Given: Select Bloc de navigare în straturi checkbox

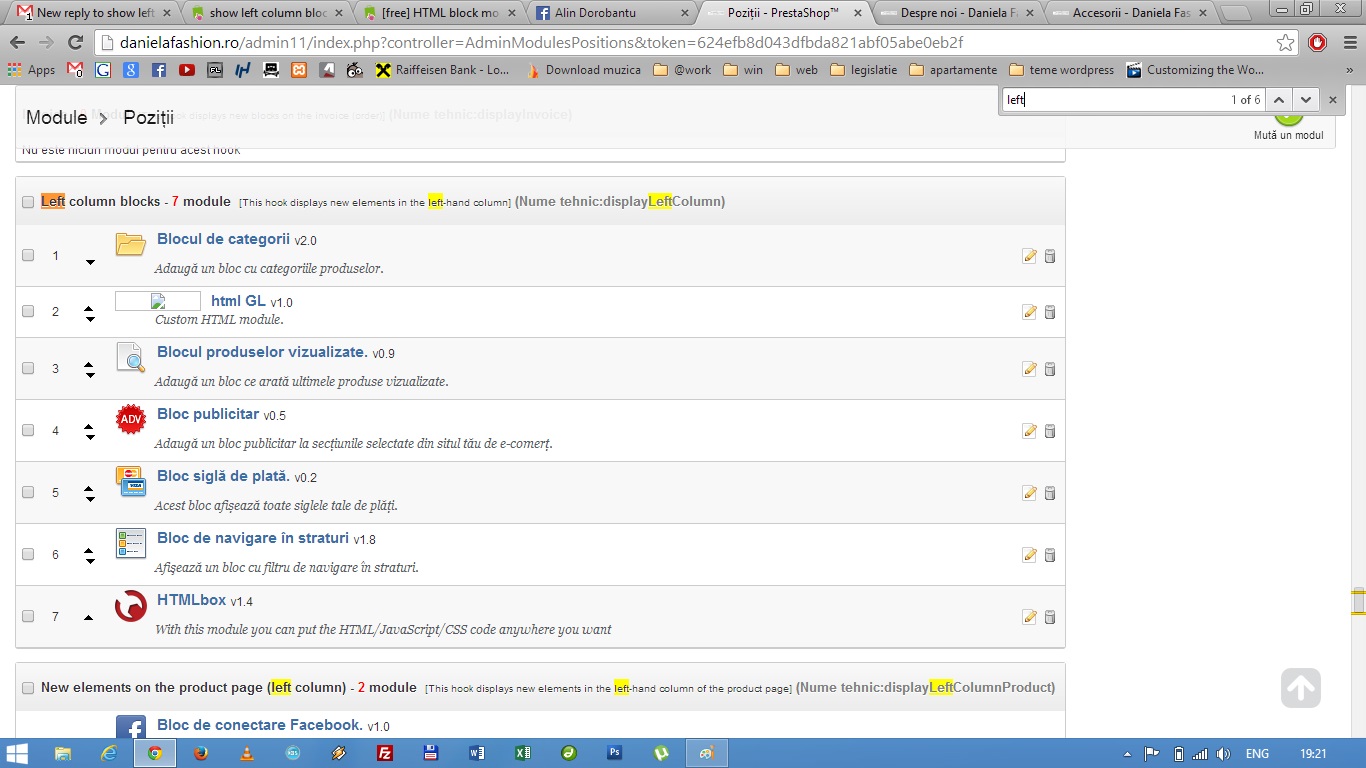Looking at the screenshot, I should (x=28, y=554).
